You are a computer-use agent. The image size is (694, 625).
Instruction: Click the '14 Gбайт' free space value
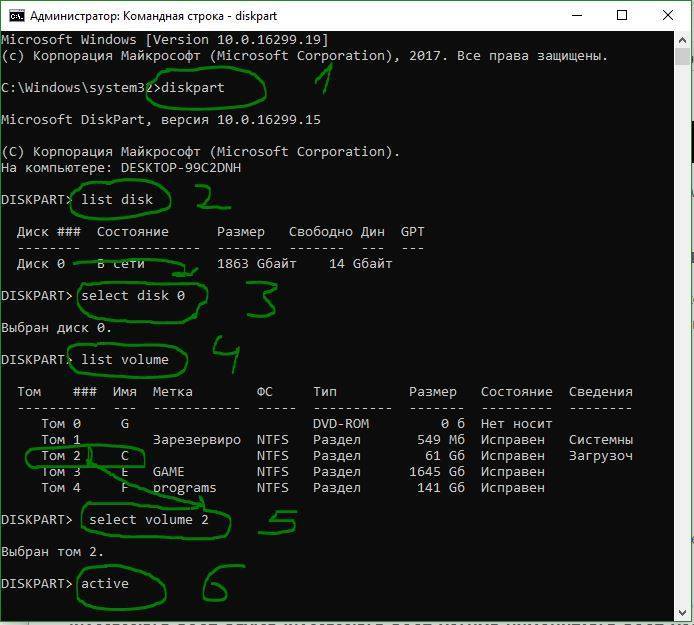pos(360,264)
